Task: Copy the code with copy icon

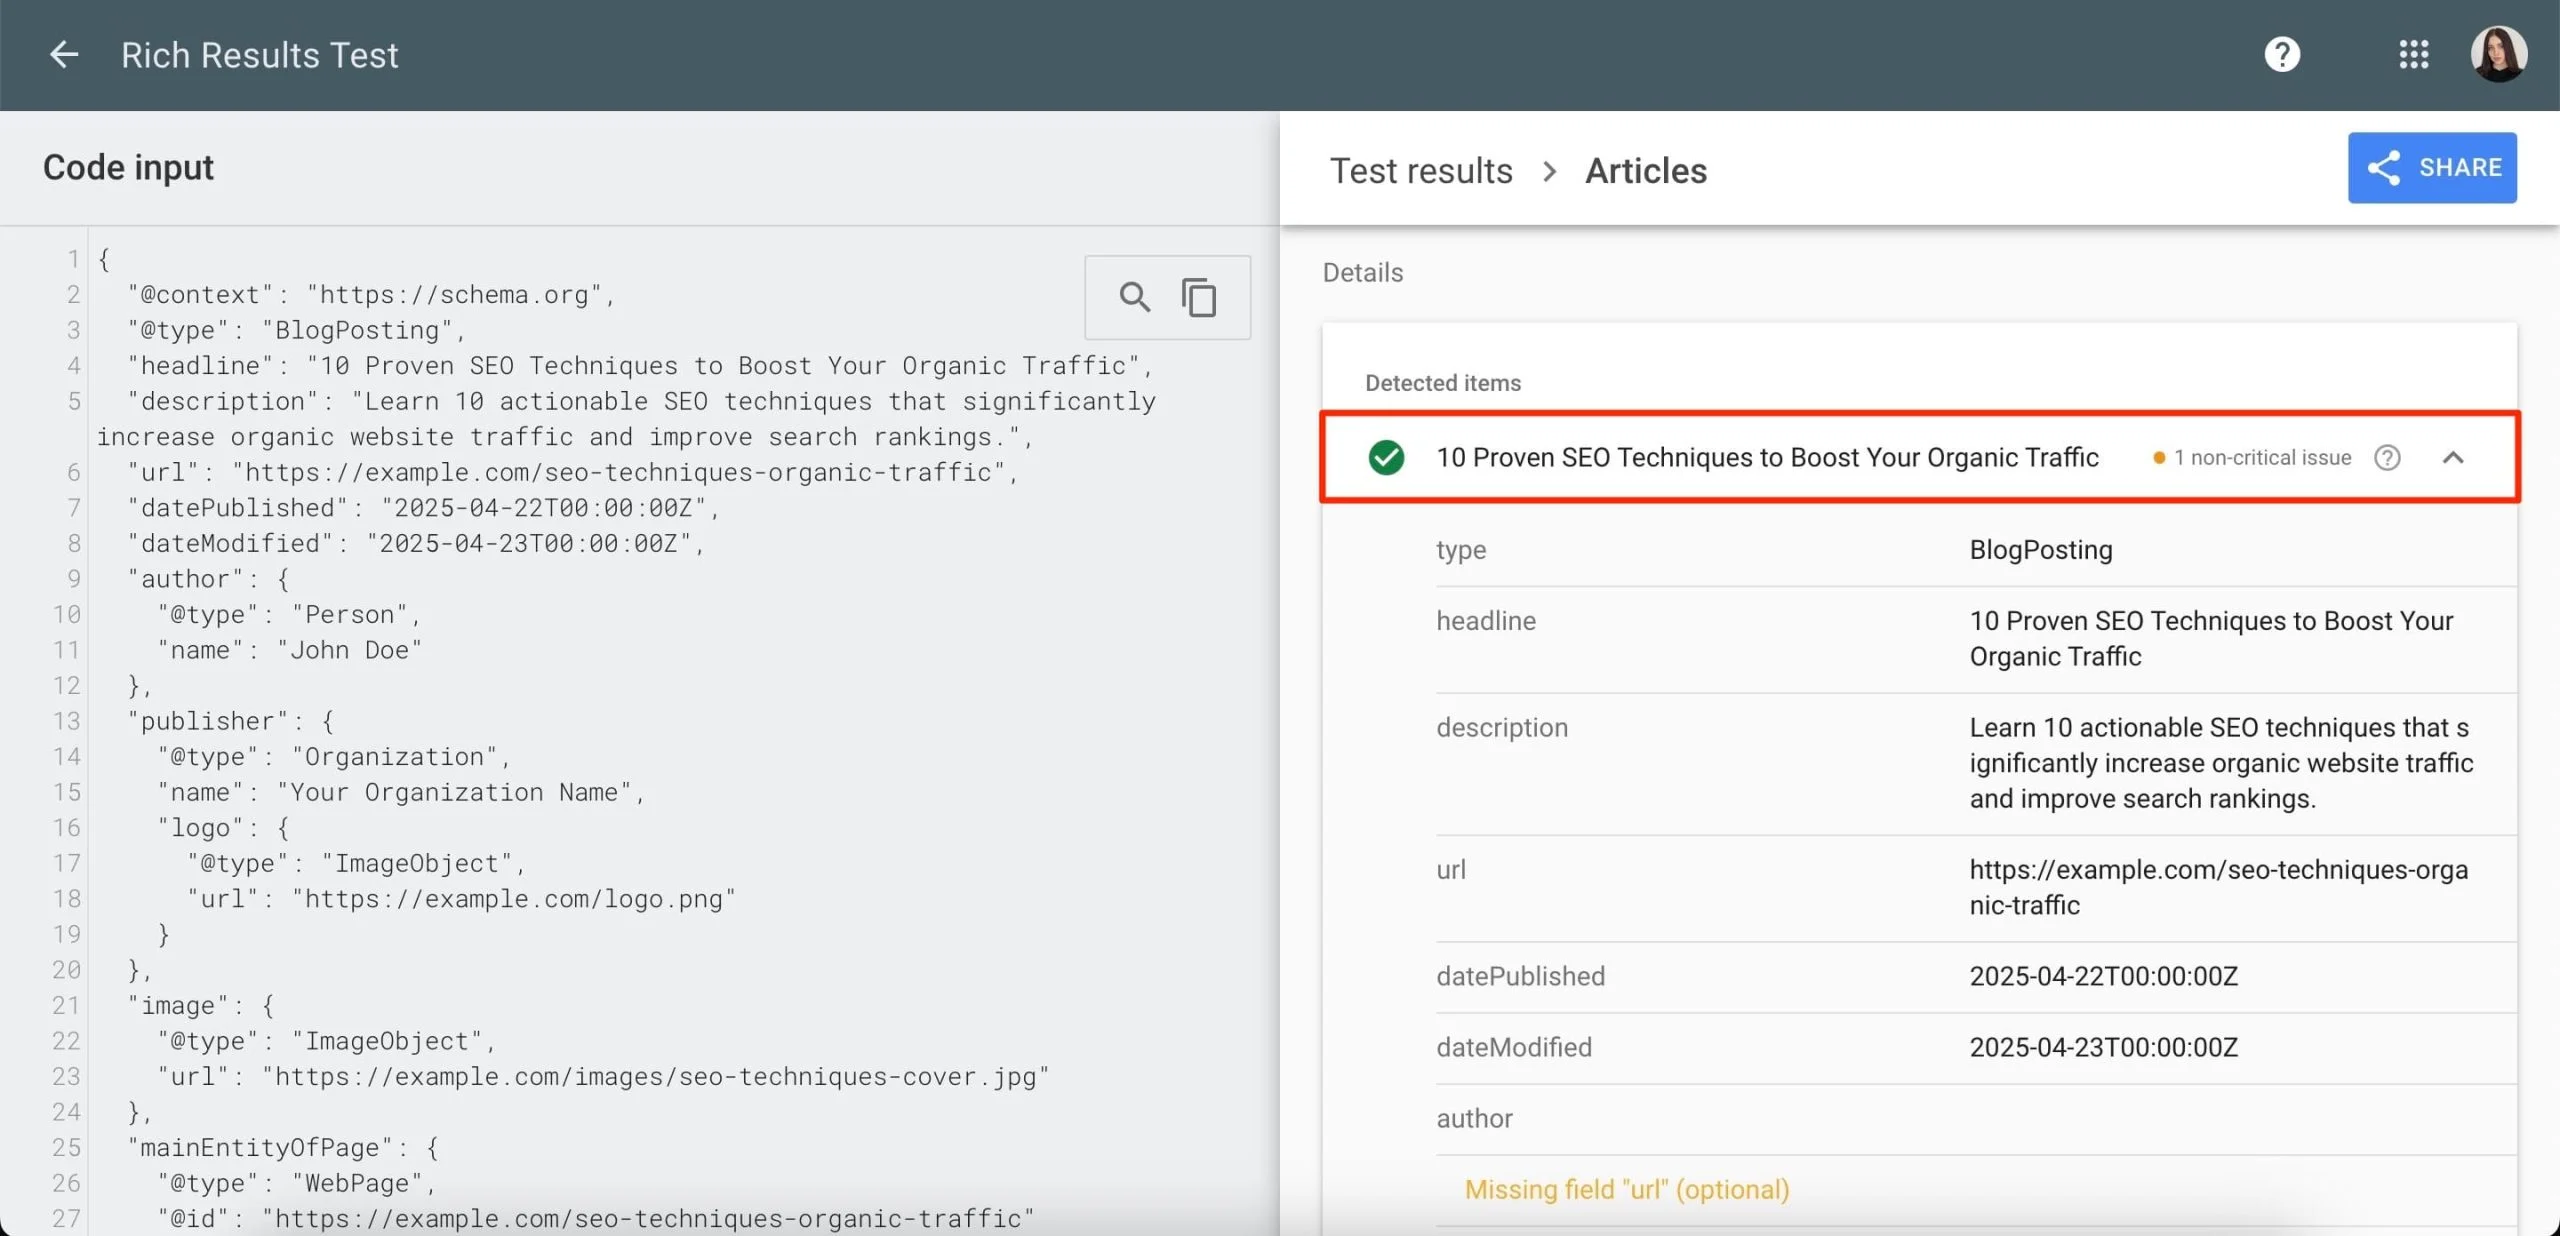Action: pos(1199,297)
